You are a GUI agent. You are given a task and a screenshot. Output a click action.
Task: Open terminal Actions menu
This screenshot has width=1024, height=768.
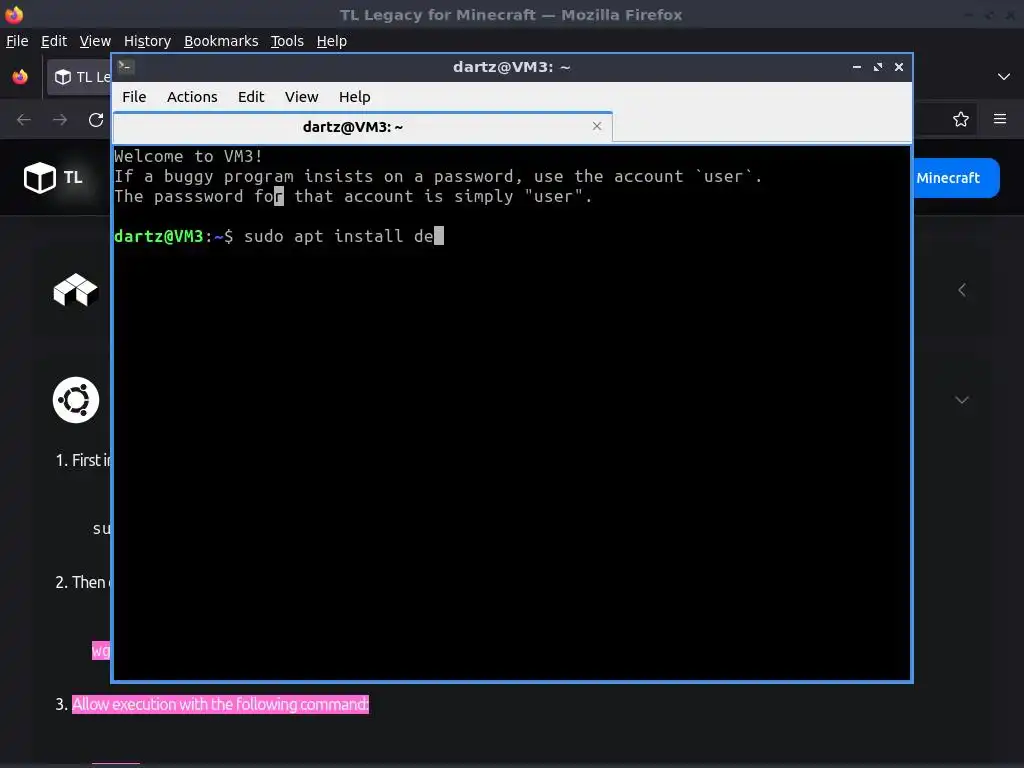pyautogui.click(x=192, y=97)
